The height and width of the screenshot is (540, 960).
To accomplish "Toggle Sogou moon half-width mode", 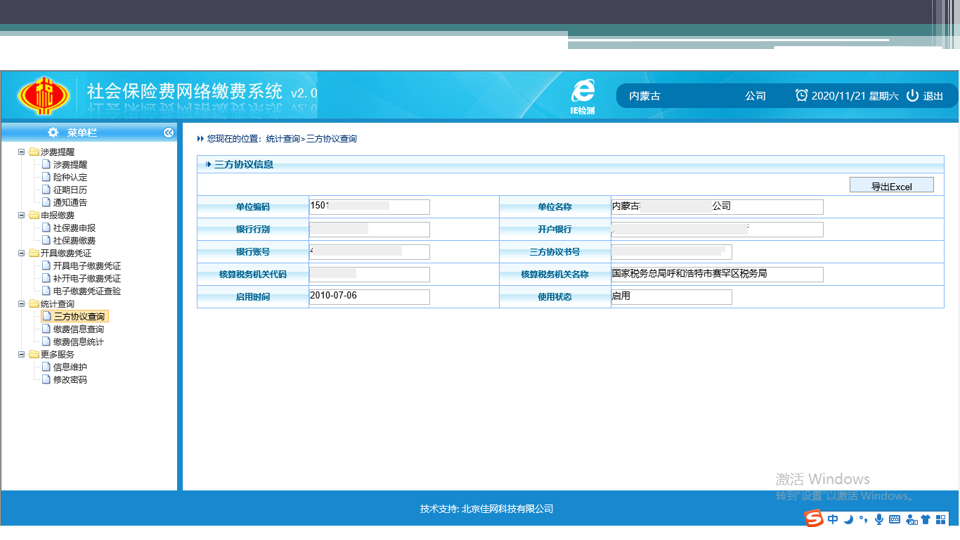I will click(x=849, y=519).
